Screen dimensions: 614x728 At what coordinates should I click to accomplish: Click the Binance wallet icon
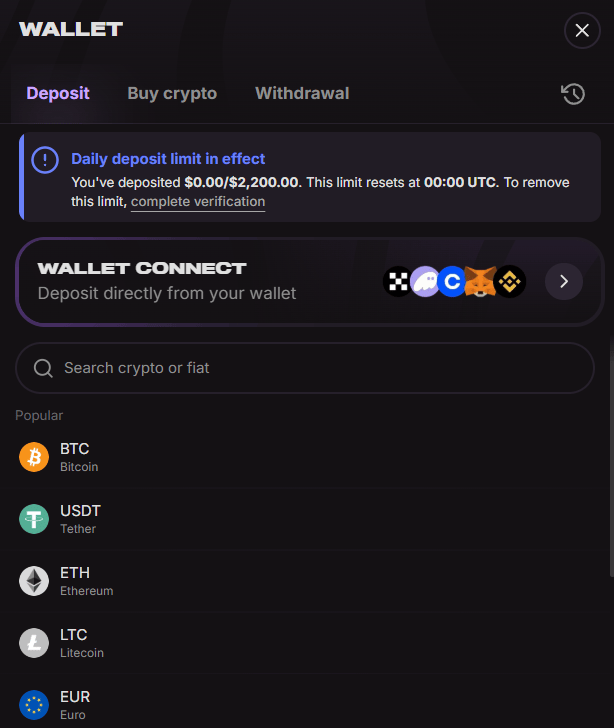pyautogui.click(x=510, y=282)
